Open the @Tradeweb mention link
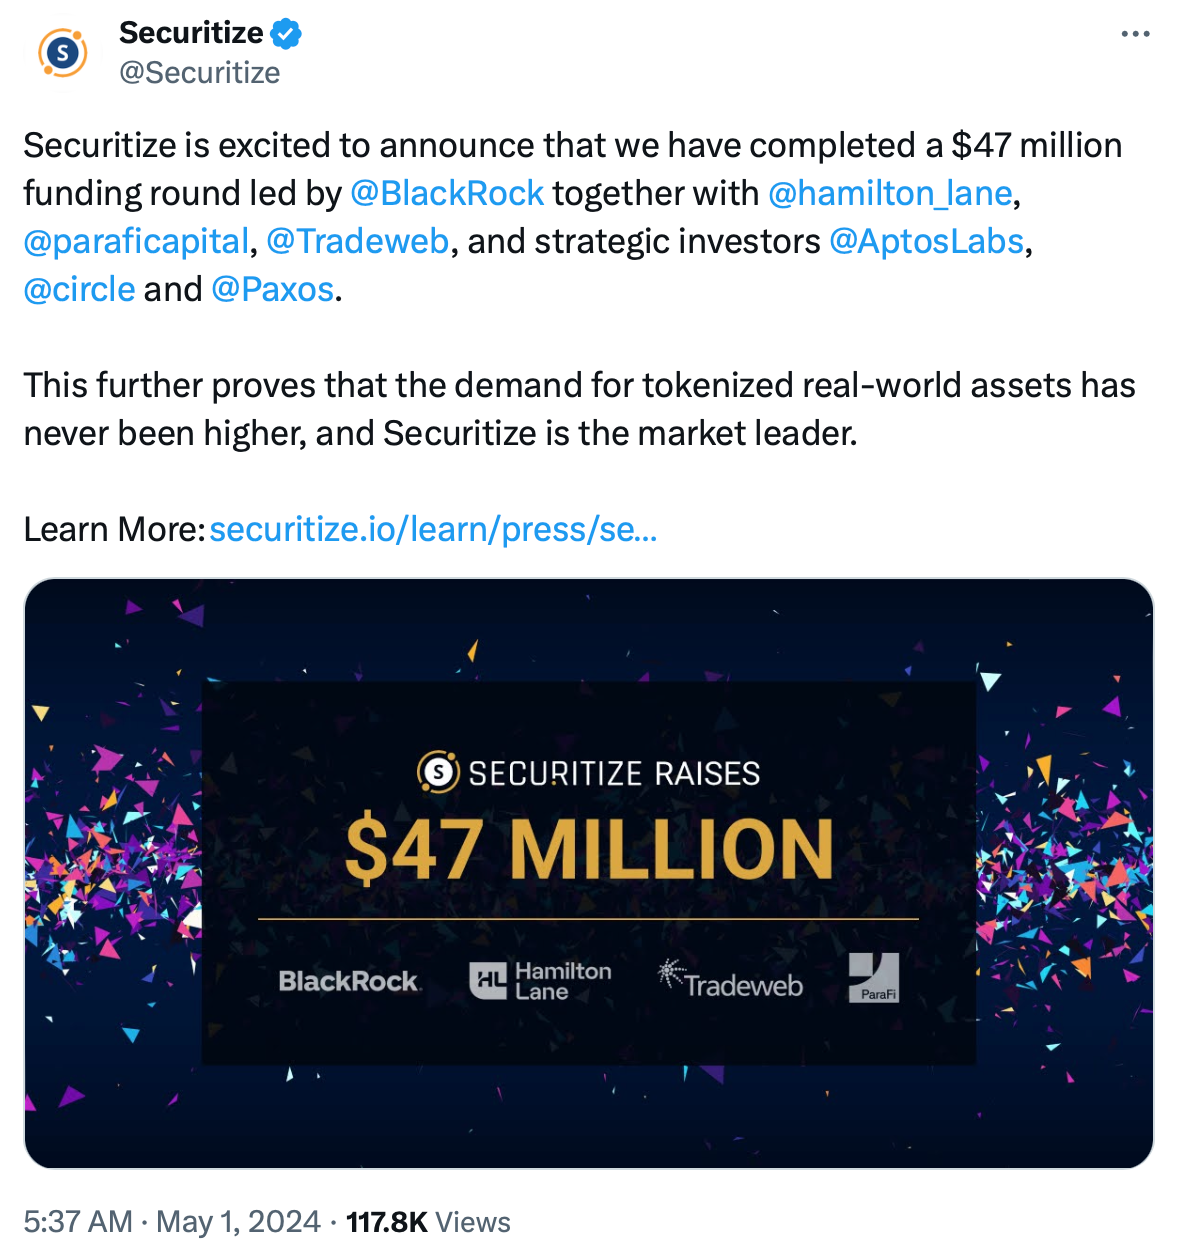The height and width of the screenshot is (1259, 1187). coord(359,241)
